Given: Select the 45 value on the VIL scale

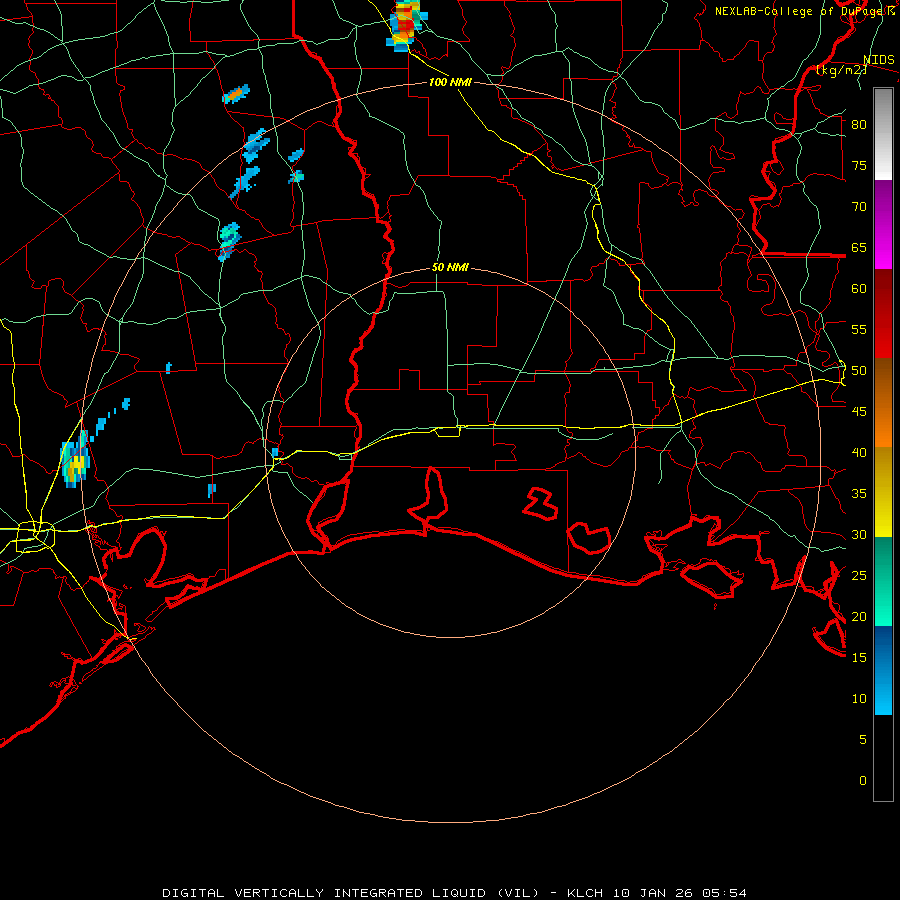Looking at the screenshot, I should tap(859, 412).
